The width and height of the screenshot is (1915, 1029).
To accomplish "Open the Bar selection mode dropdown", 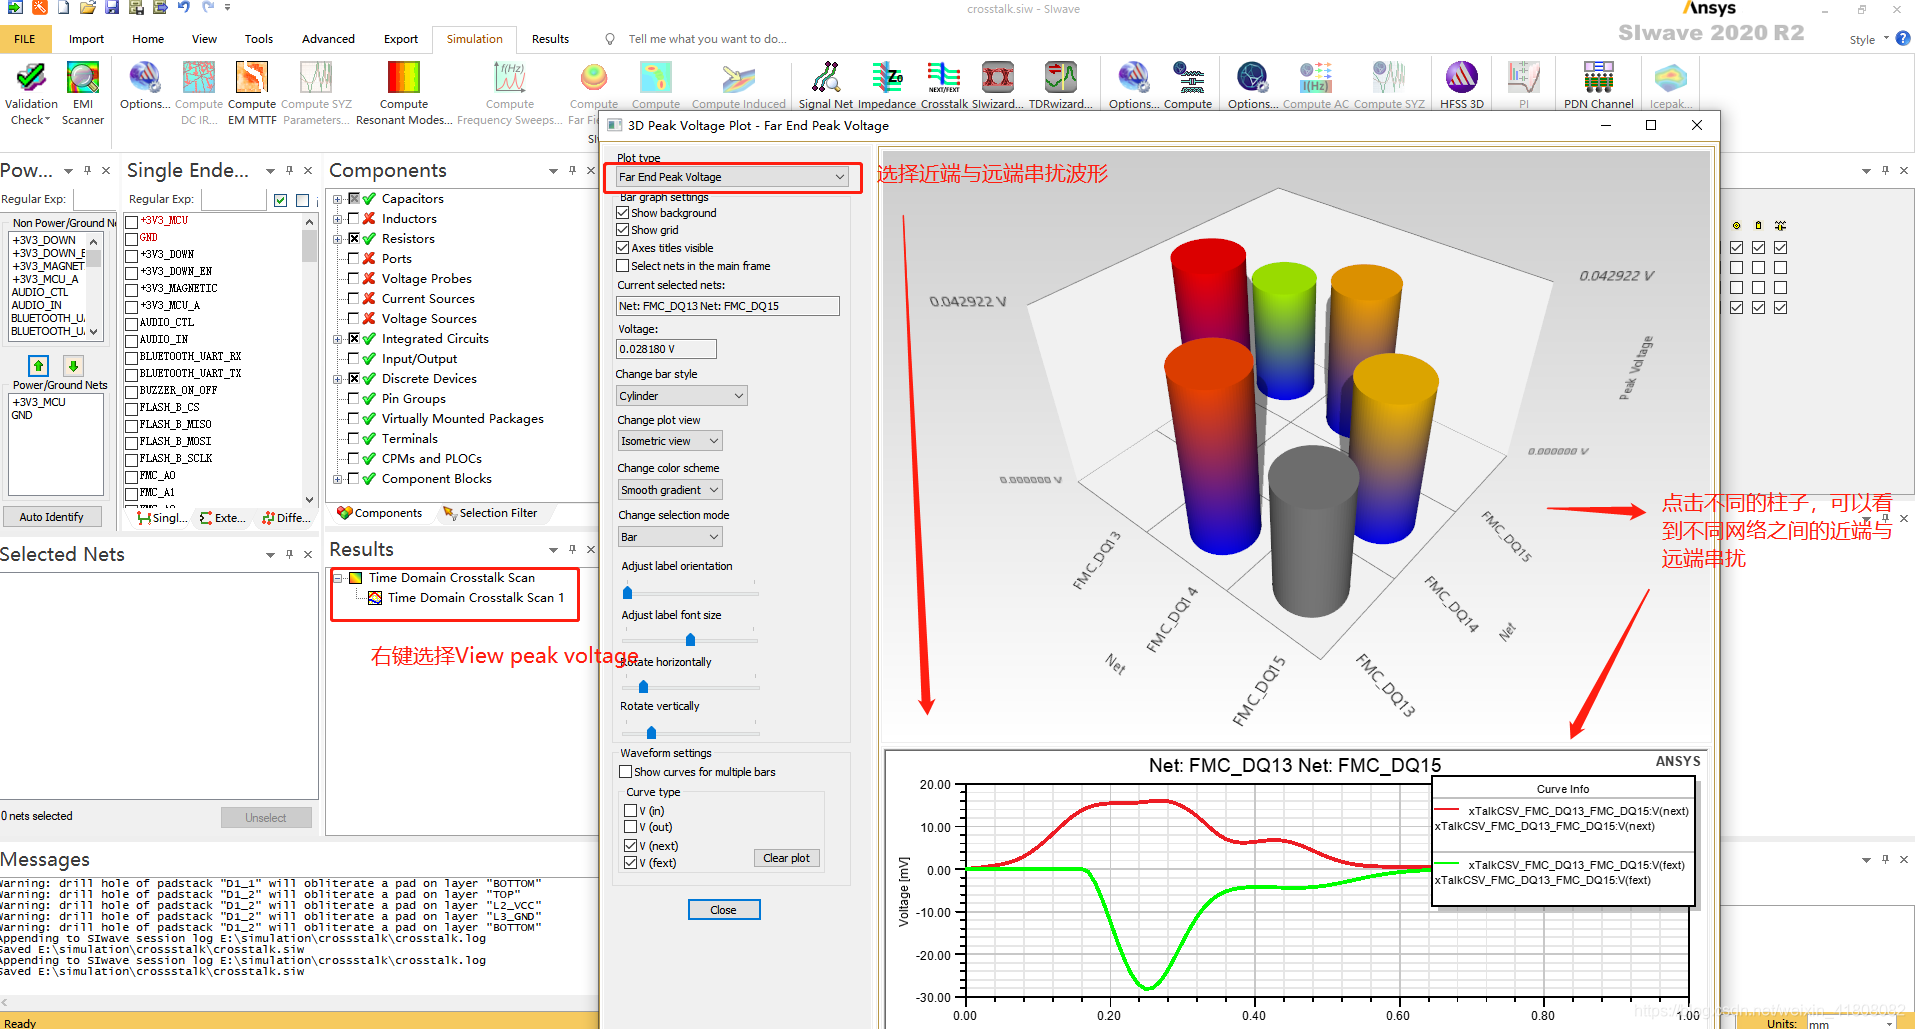I will [x=670, y=537].
